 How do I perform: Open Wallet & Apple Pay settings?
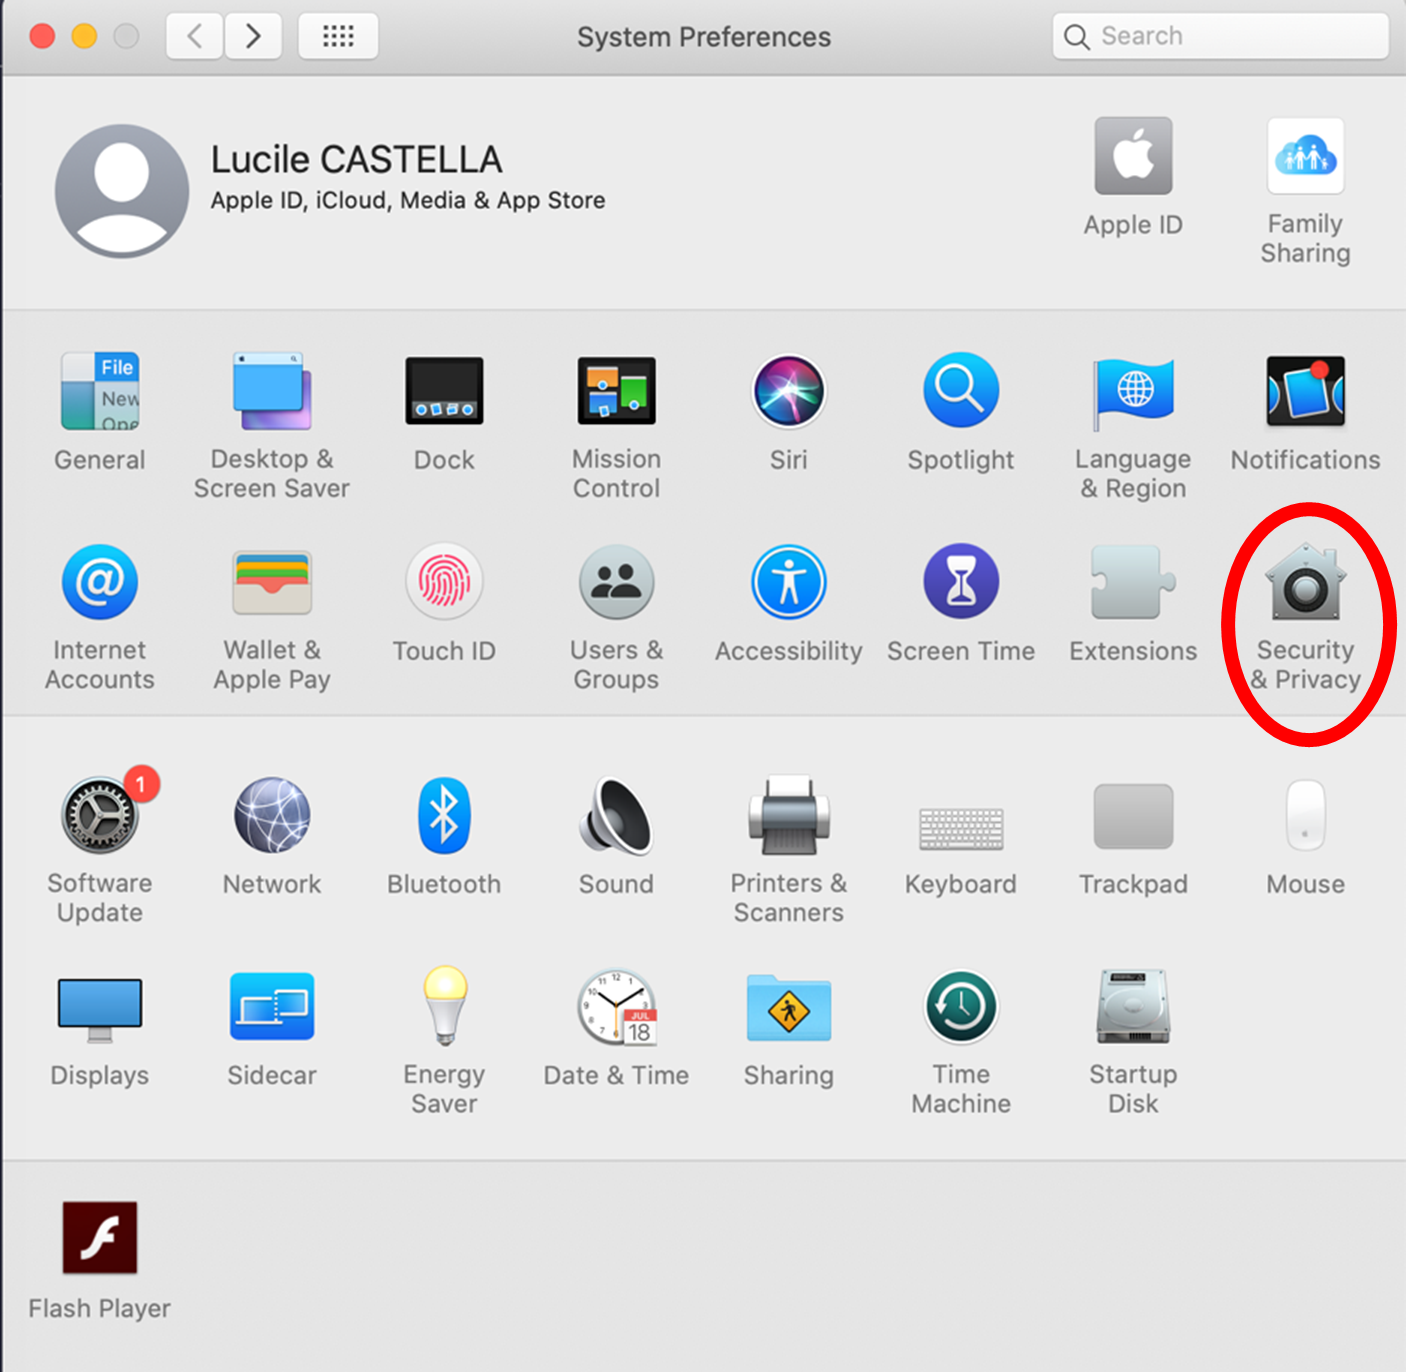coord(272,582)
